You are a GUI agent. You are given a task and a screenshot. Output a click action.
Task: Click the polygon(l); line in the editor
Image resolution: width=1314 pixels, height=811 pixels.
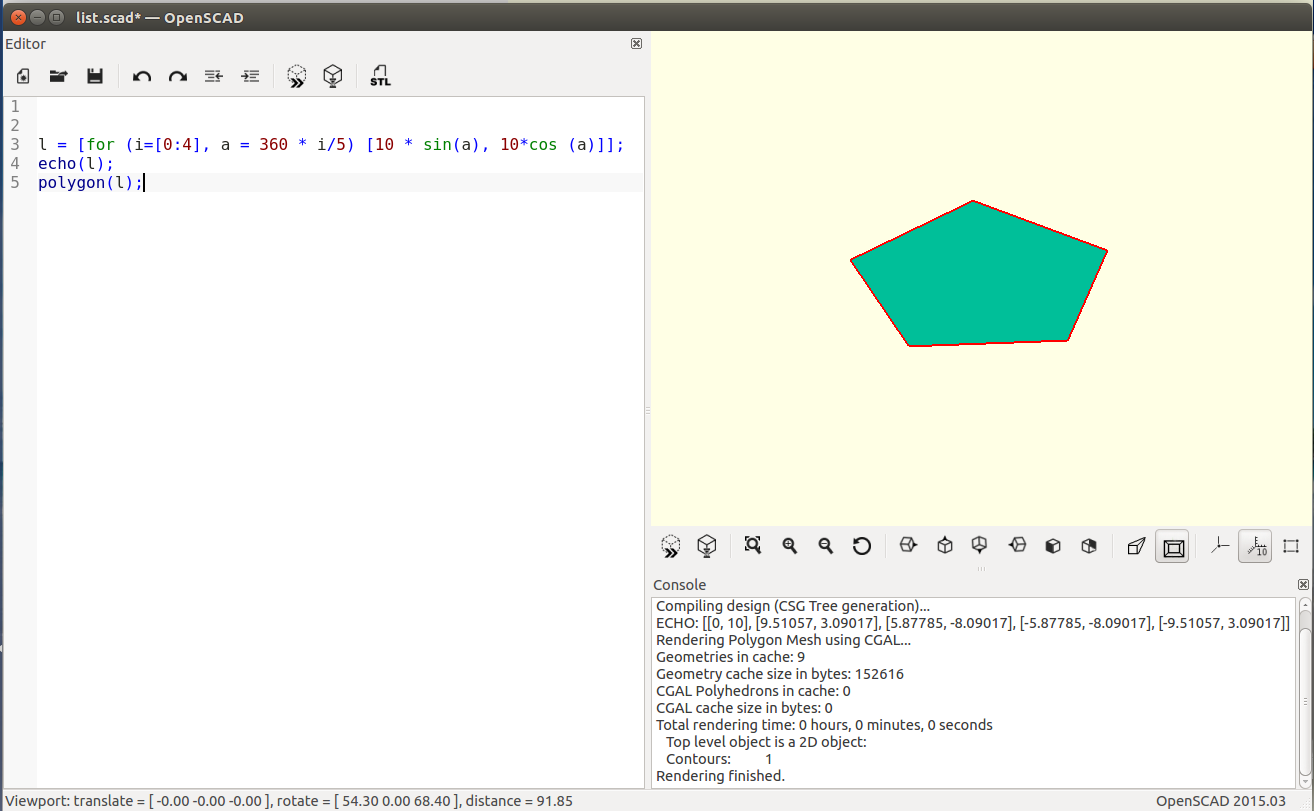click(90, 182)
